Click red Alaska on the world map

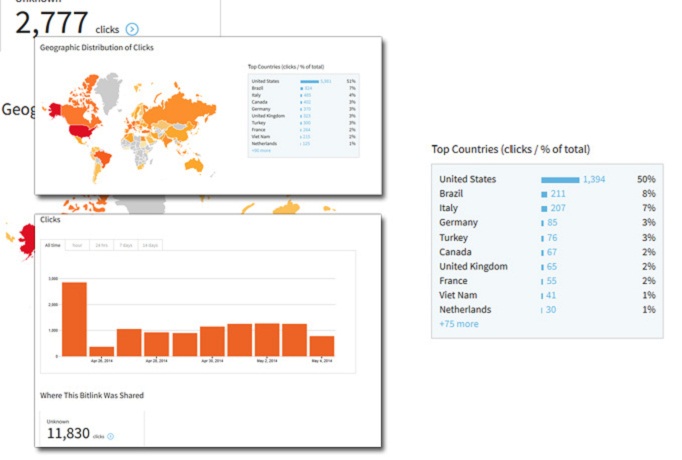[x=56, y=110]
